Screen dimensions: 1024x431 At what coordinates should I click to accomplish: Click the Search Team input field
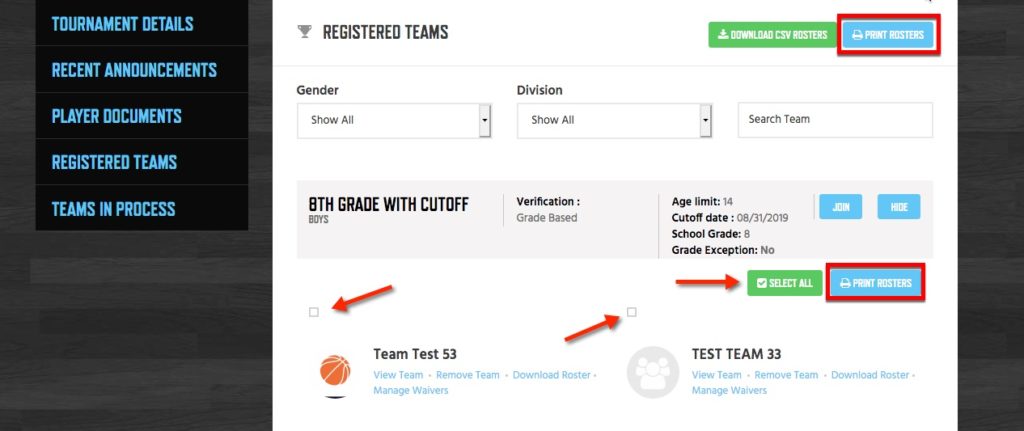(x=835, y=120)
